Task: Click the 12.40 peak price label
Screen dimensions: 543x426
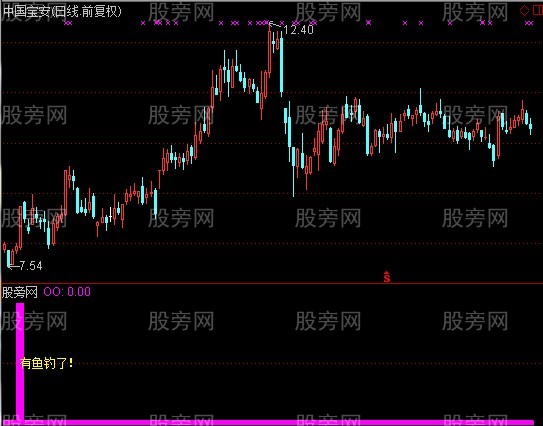Action: click(299, 30)
